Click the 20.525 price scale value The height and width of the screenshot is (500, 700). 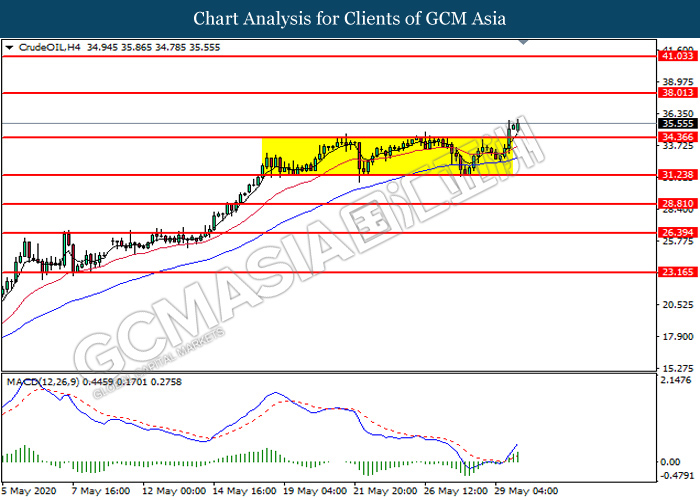(x=678, y=305)
